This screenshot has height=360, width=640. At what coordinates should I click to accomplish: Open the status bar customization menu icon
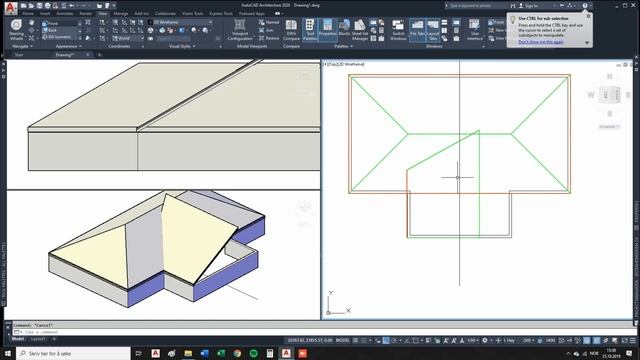coord(633,340)
